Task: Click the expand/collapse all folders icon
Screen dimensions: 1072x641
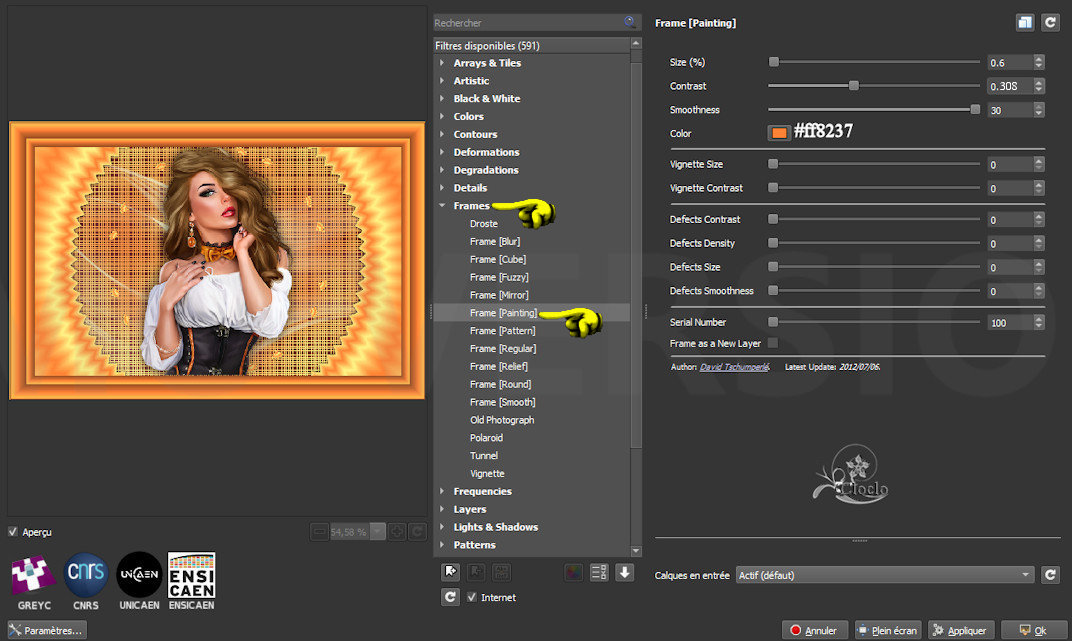Action: 599,573
